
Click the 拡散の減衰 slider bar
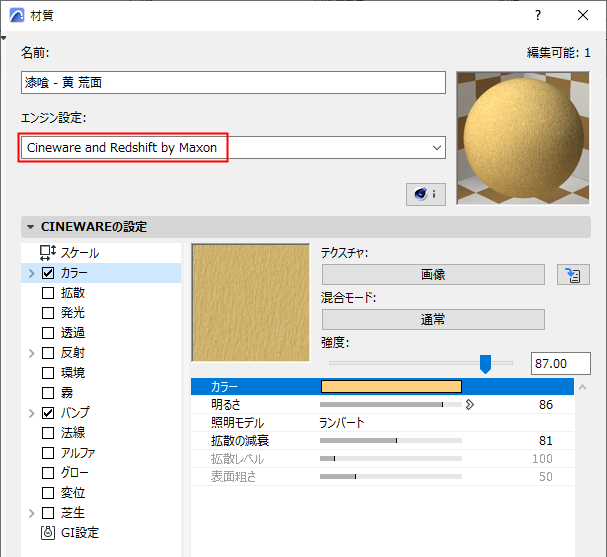(x=391, y=440)
